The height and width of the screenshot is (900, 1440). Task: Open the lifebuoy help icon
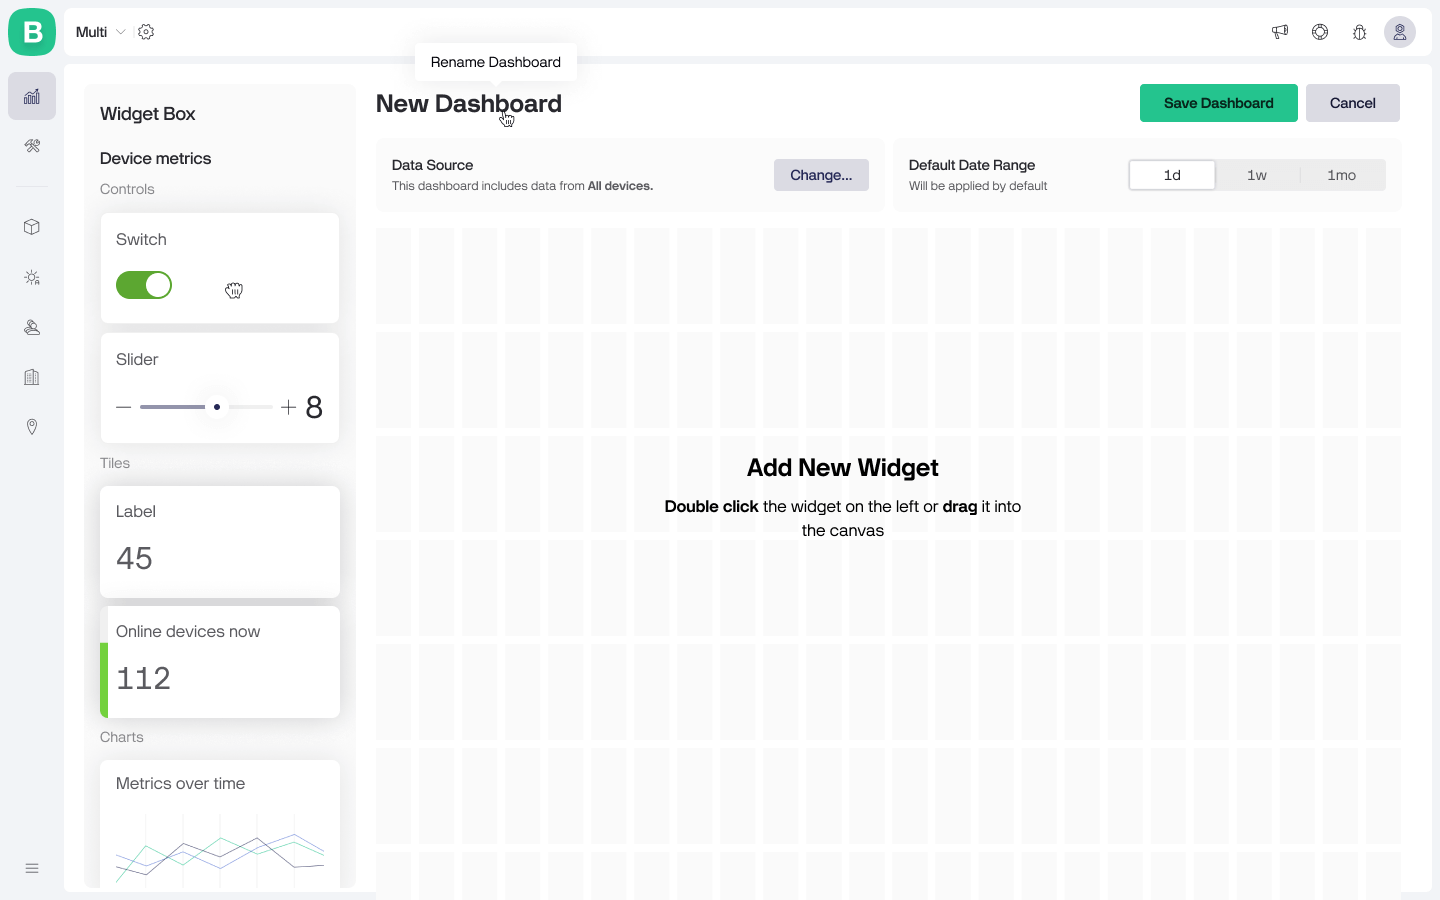pos(1320,32)
